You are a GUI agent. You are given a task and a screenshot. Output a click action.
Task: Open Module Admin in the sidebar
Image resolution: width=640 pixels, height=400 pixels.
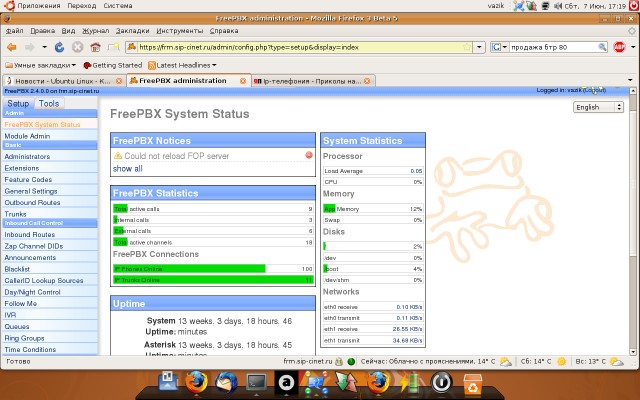[x=27, y=136]
